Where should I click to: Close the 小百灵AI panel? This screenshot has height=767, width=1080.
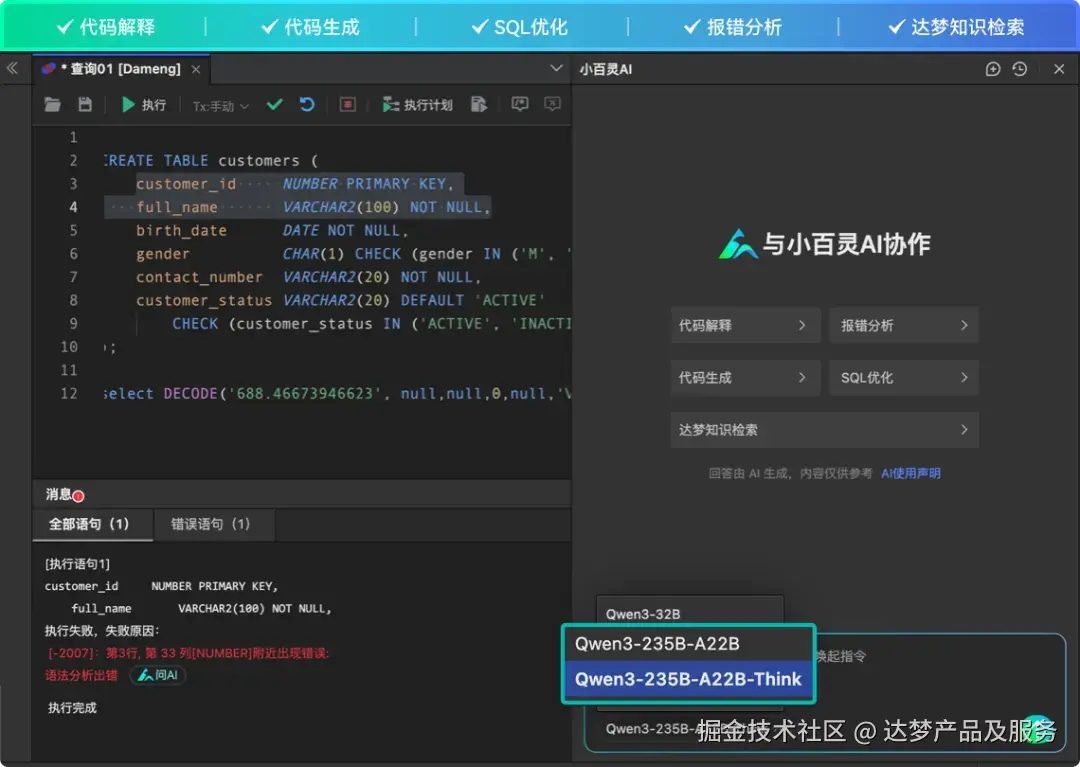[1059, 69]
